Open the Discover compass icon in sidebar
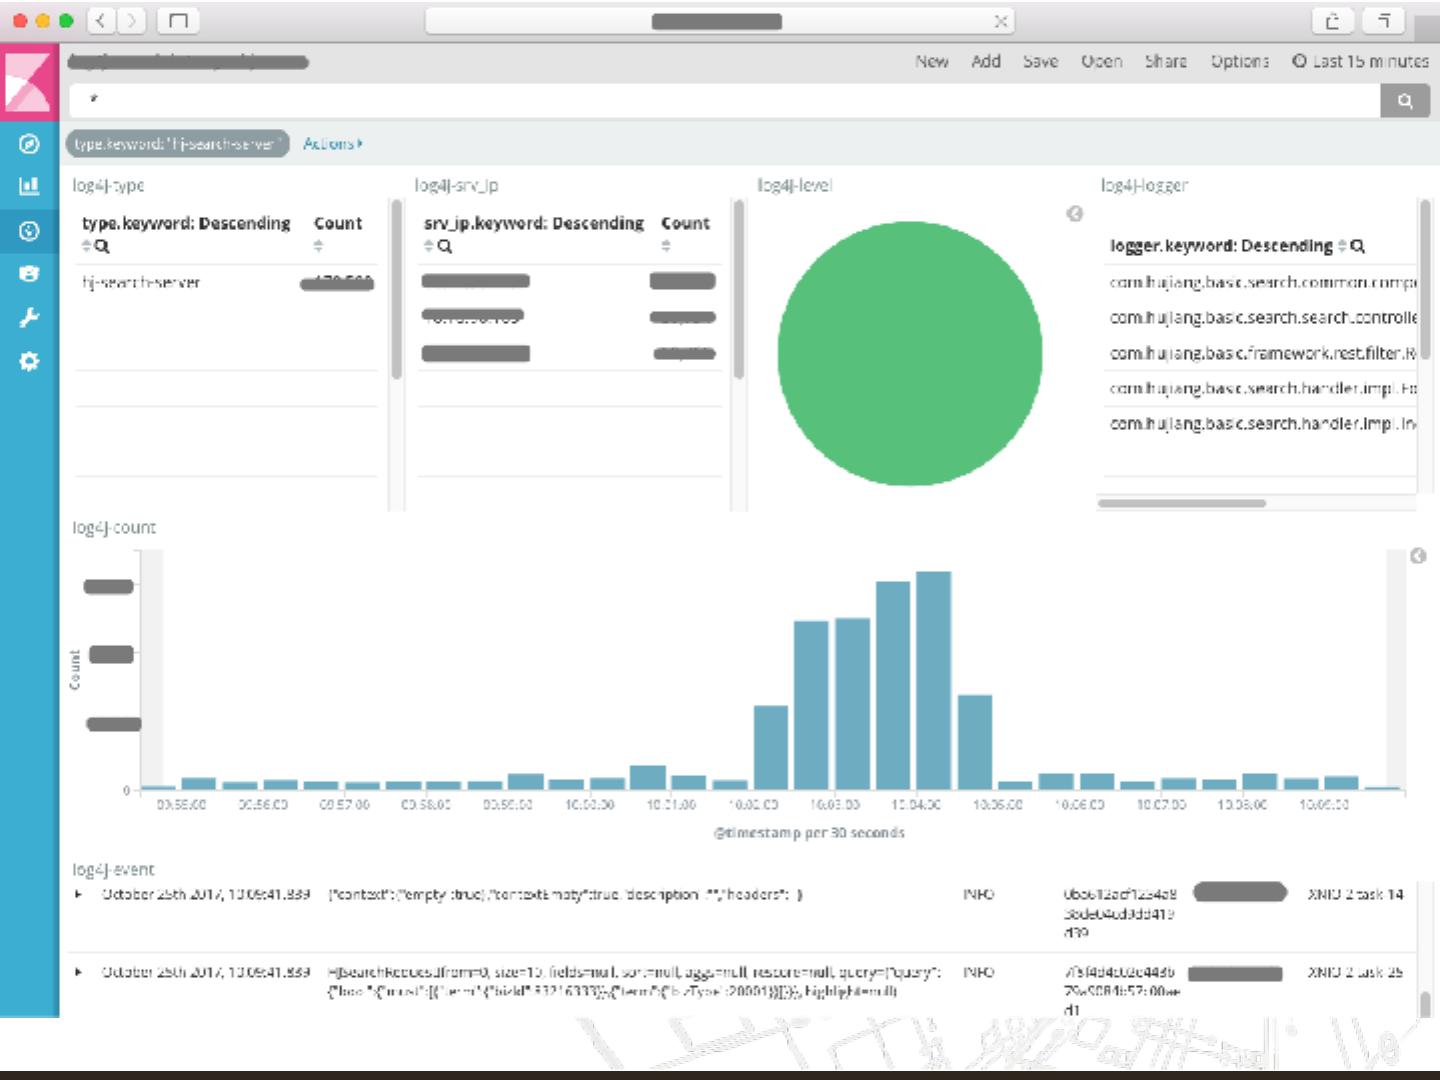 coord(29,144)
